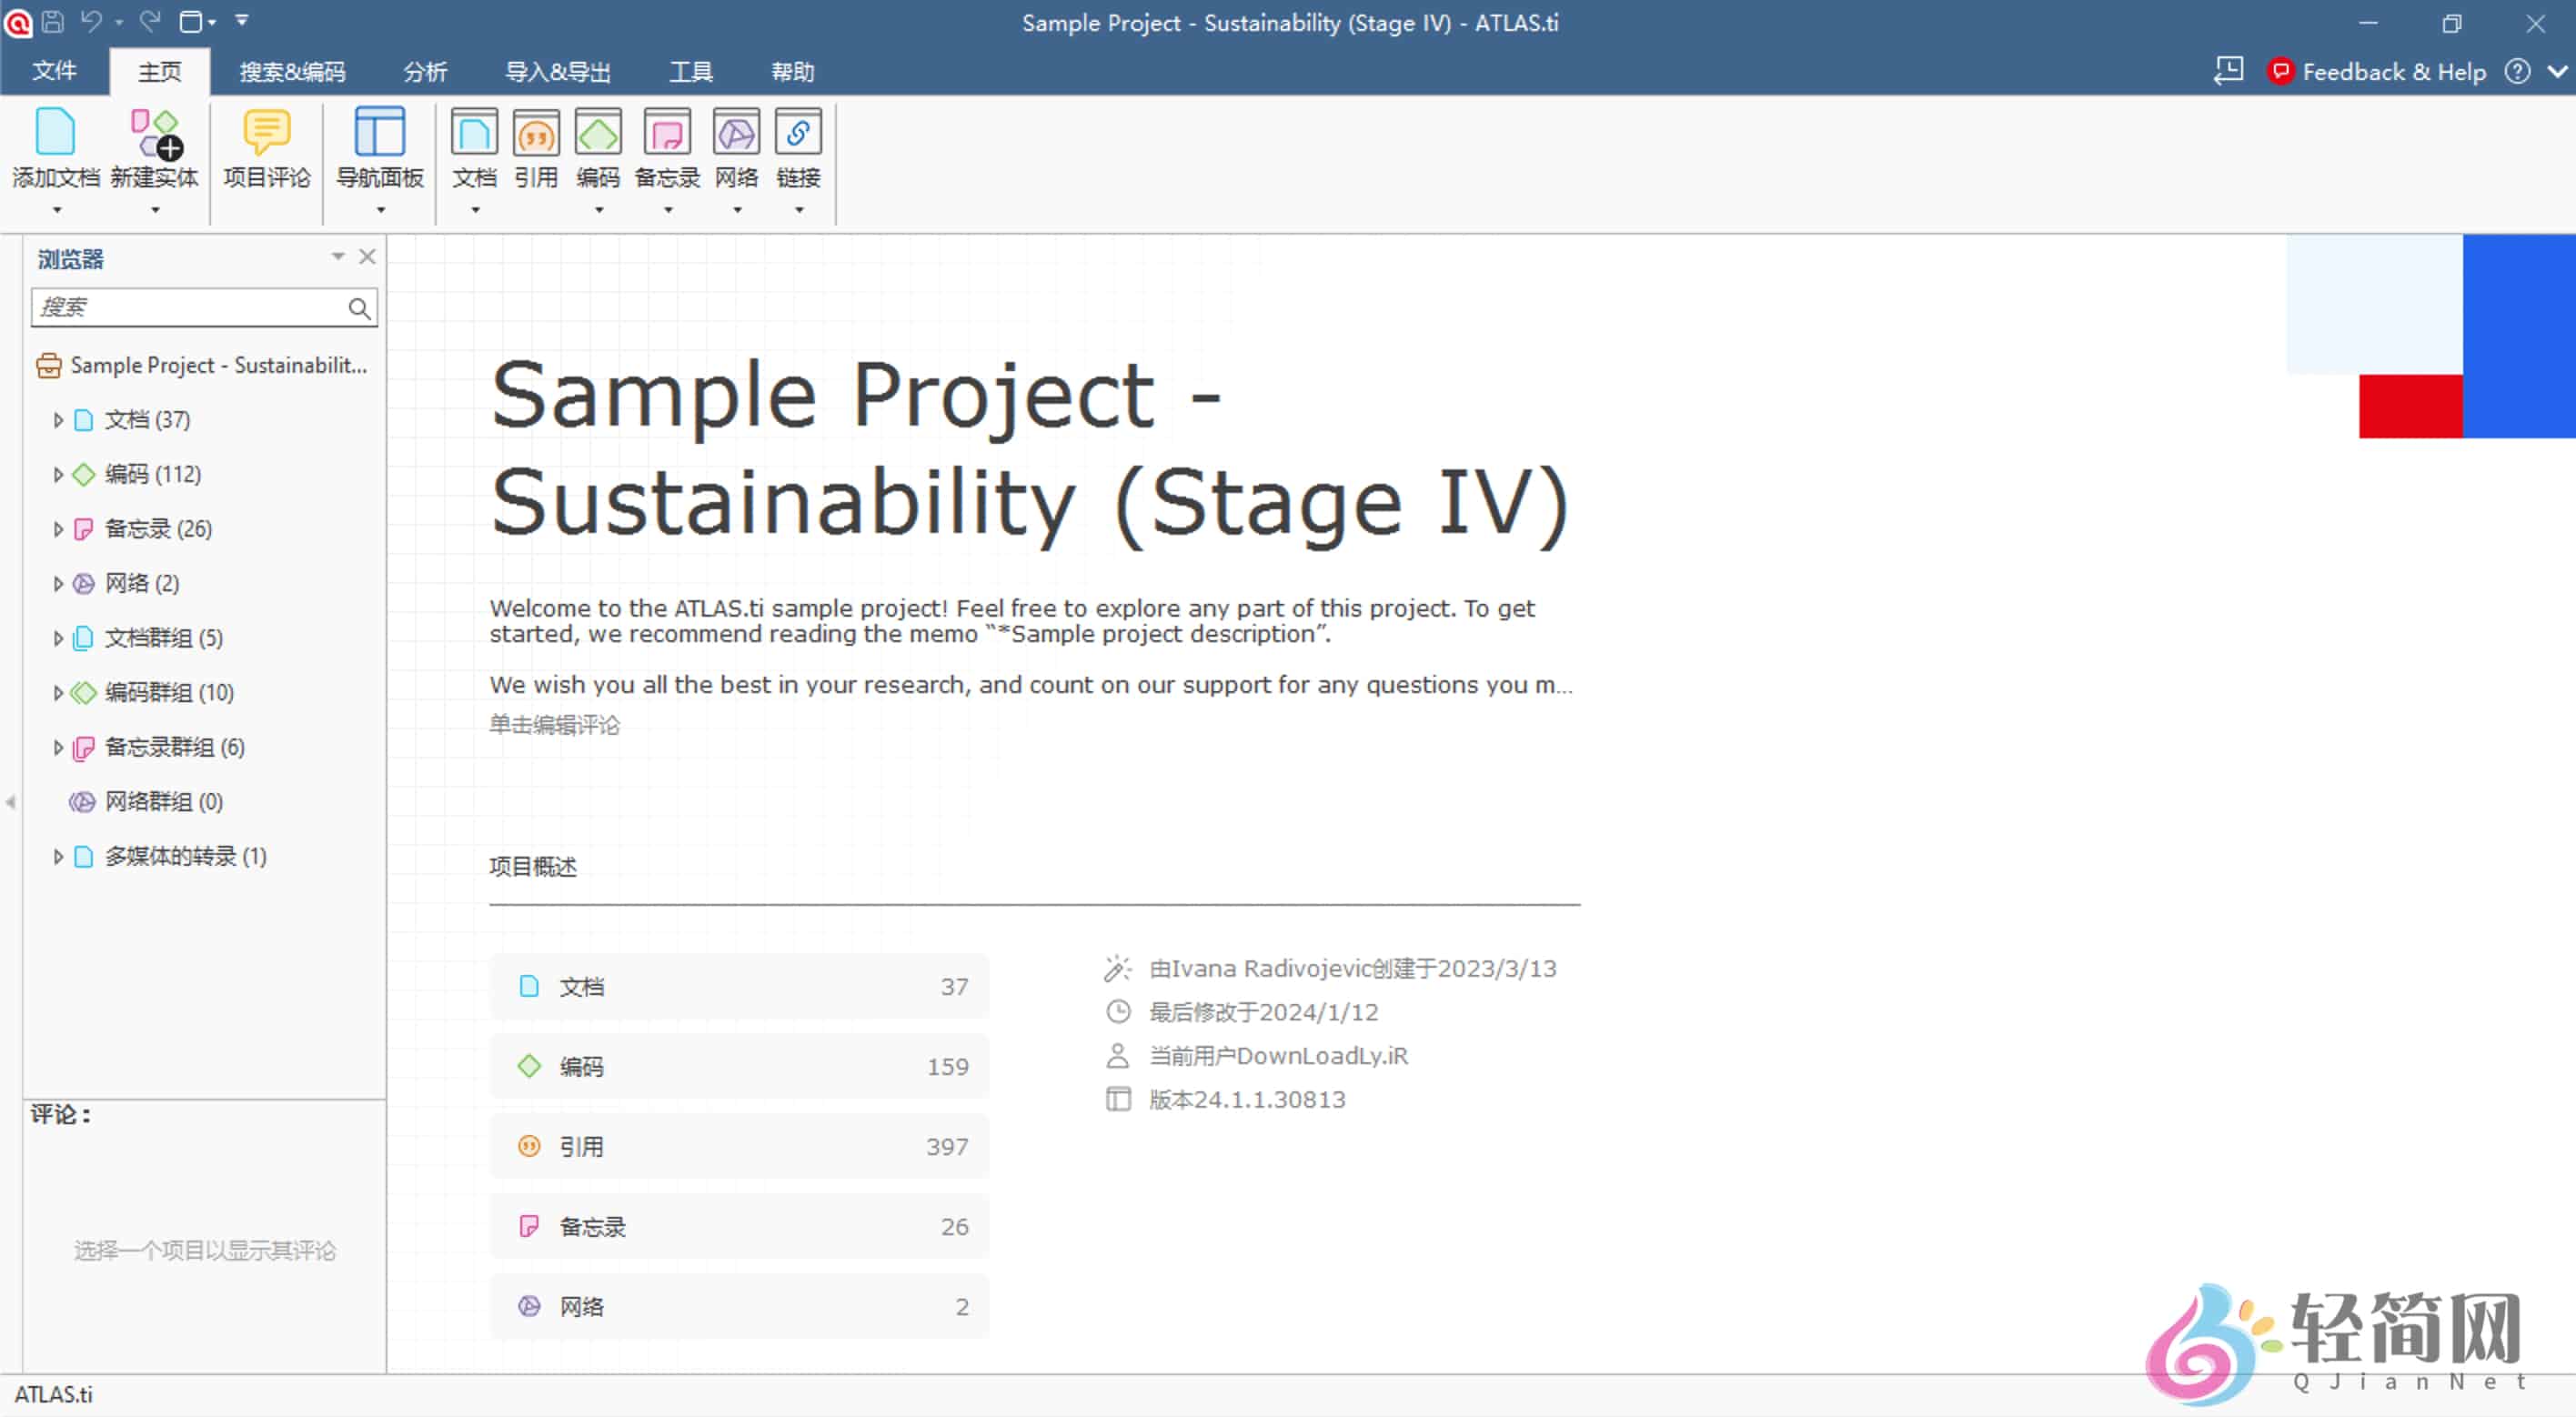Expand the 文档 (37) tree node

coord(58,420)
